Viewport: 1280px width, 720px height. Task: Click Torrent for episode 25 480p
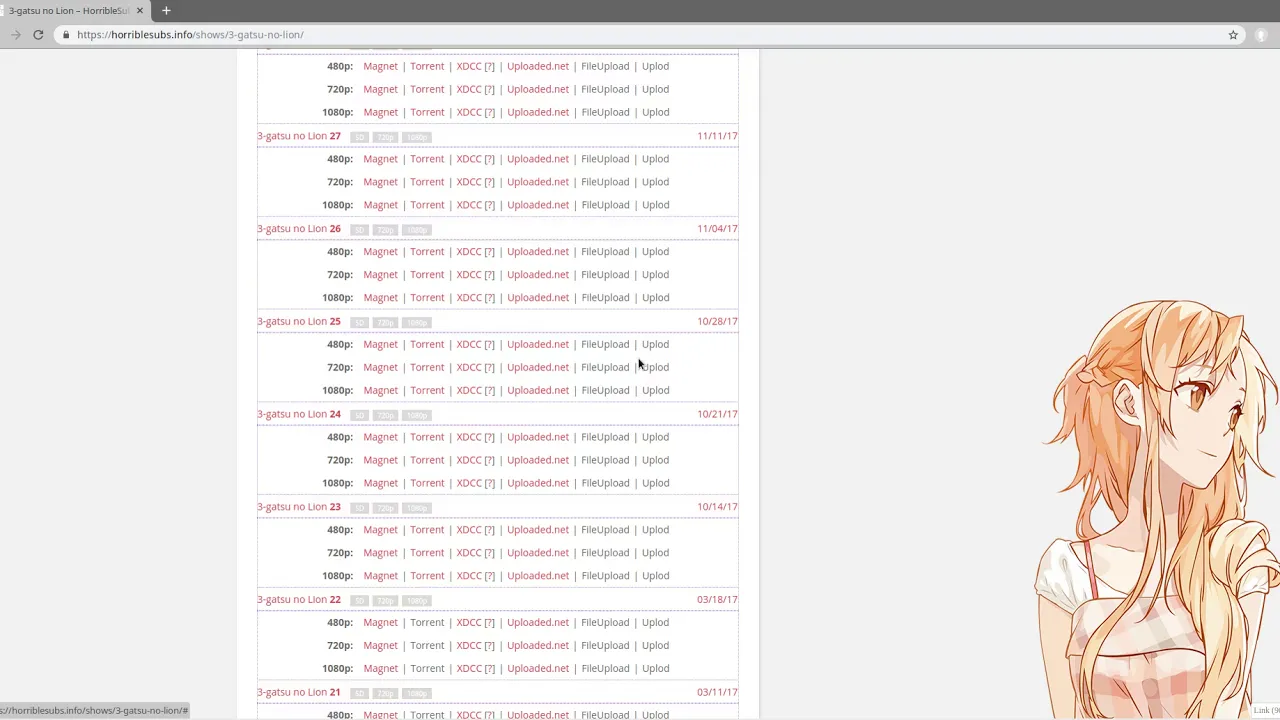427,345
